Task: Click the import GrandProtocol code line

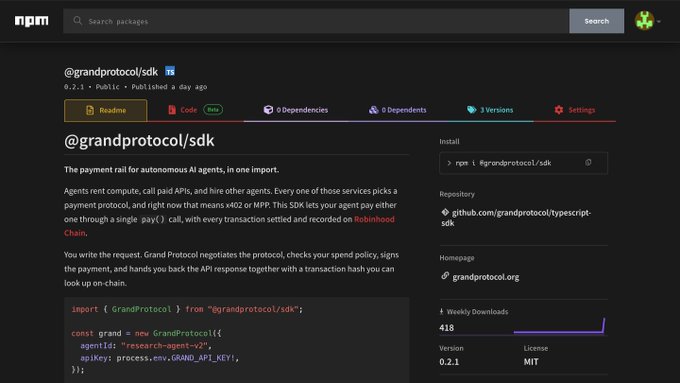Action: pos(187,309)
